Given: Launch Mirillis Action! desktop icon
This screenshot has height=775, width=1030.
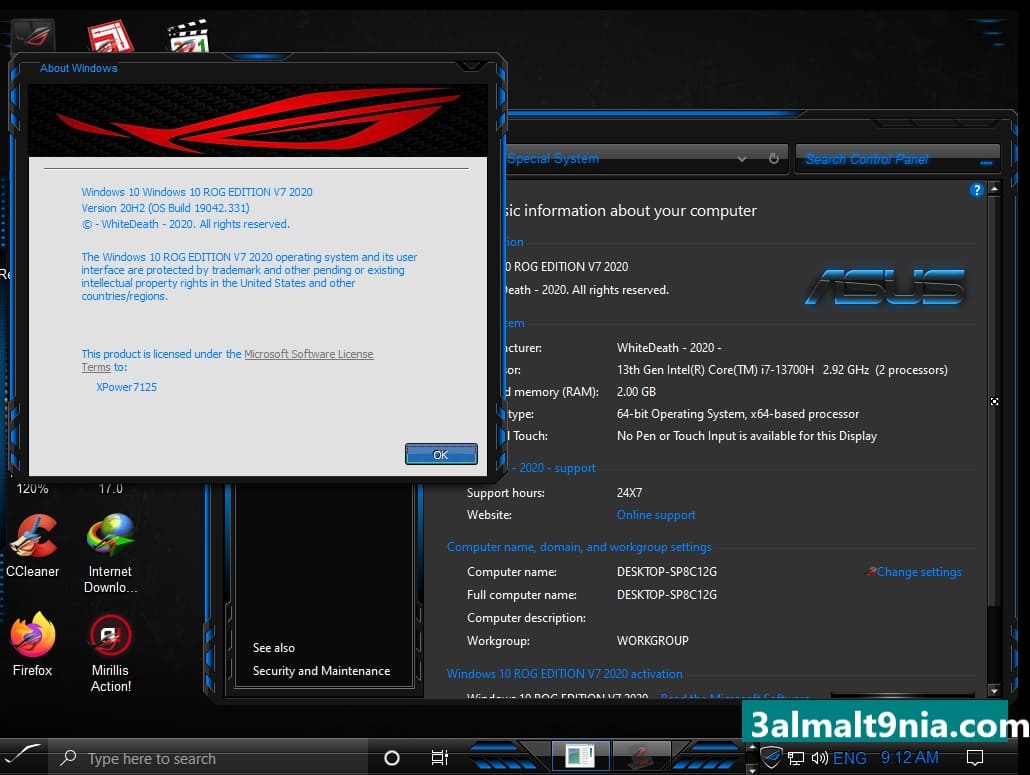Looking at the screenshot, I should click(x=110, y=653).
